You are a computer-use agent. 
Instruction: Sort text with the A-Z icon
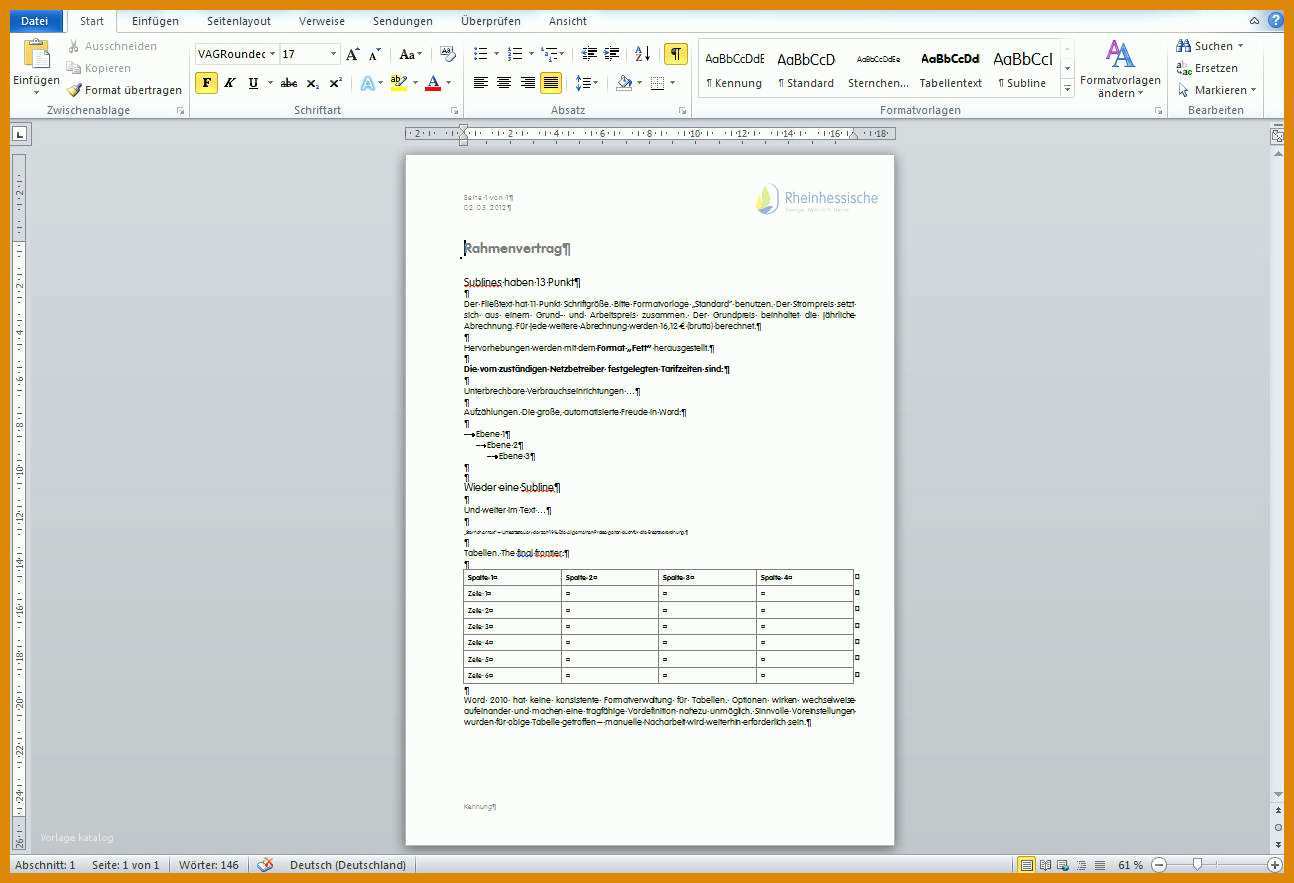coord(642,54)
